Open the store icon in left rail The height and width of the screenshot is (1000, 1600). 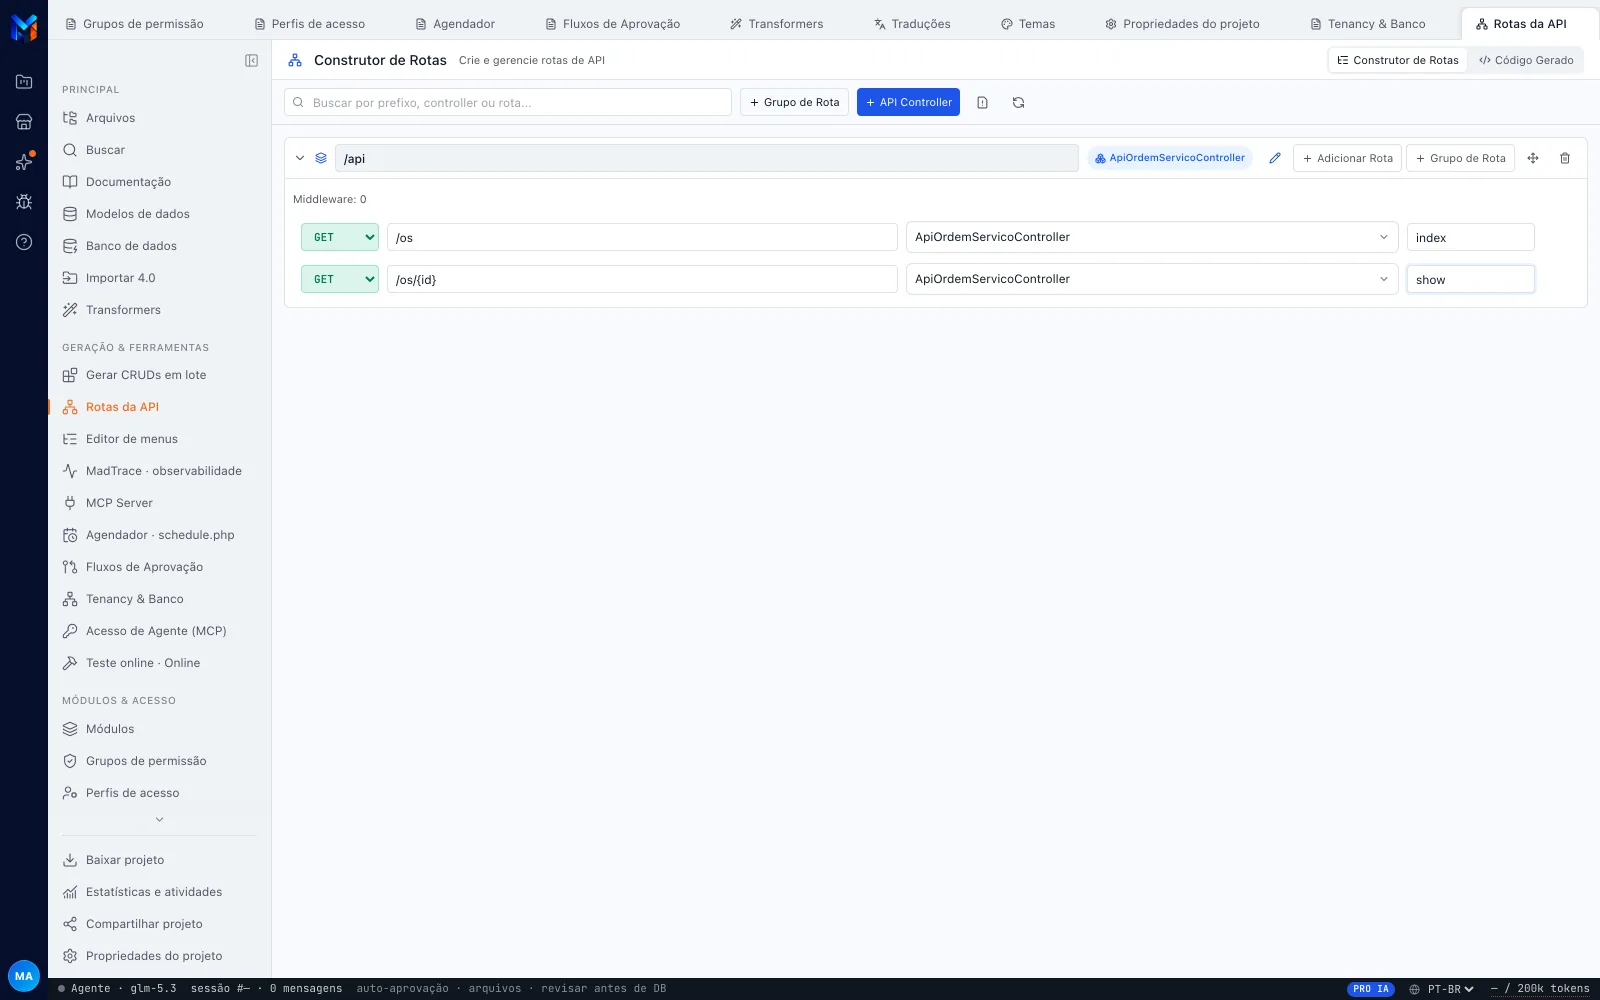pyautogui.click(x=24, y=122)
